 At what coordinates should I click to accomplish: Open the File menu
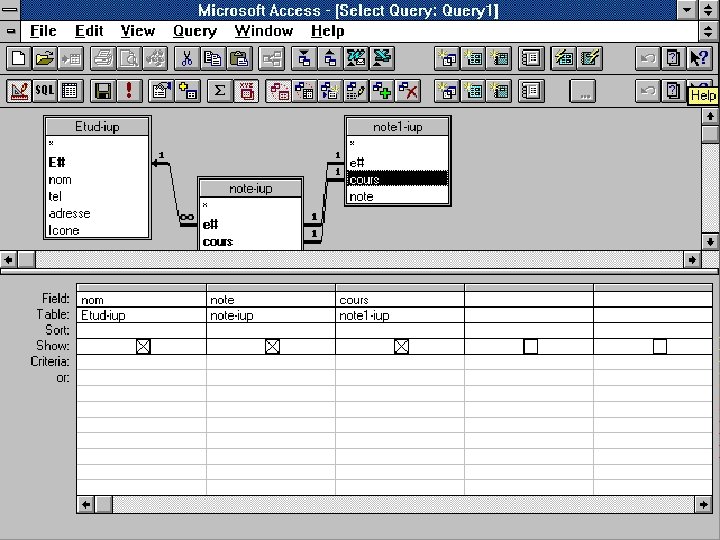click(x=43, y=31)
